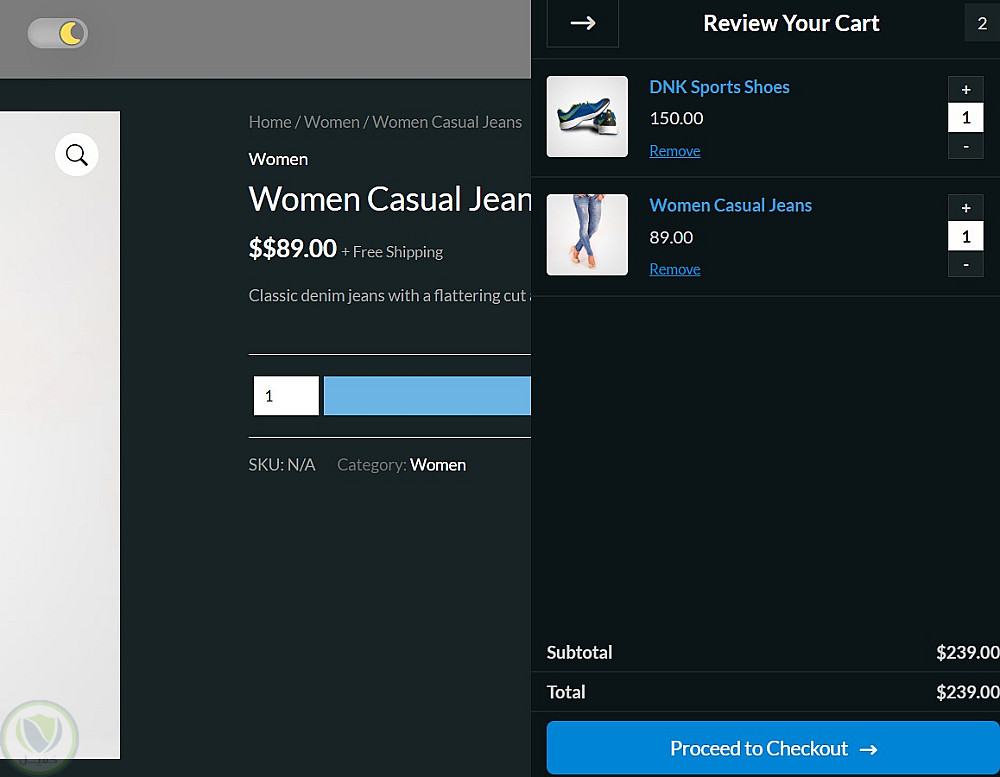
Task: Decrease DNK Sports Shoes quantity with minus
Action: pyautogui.click(x=965, y=146)
